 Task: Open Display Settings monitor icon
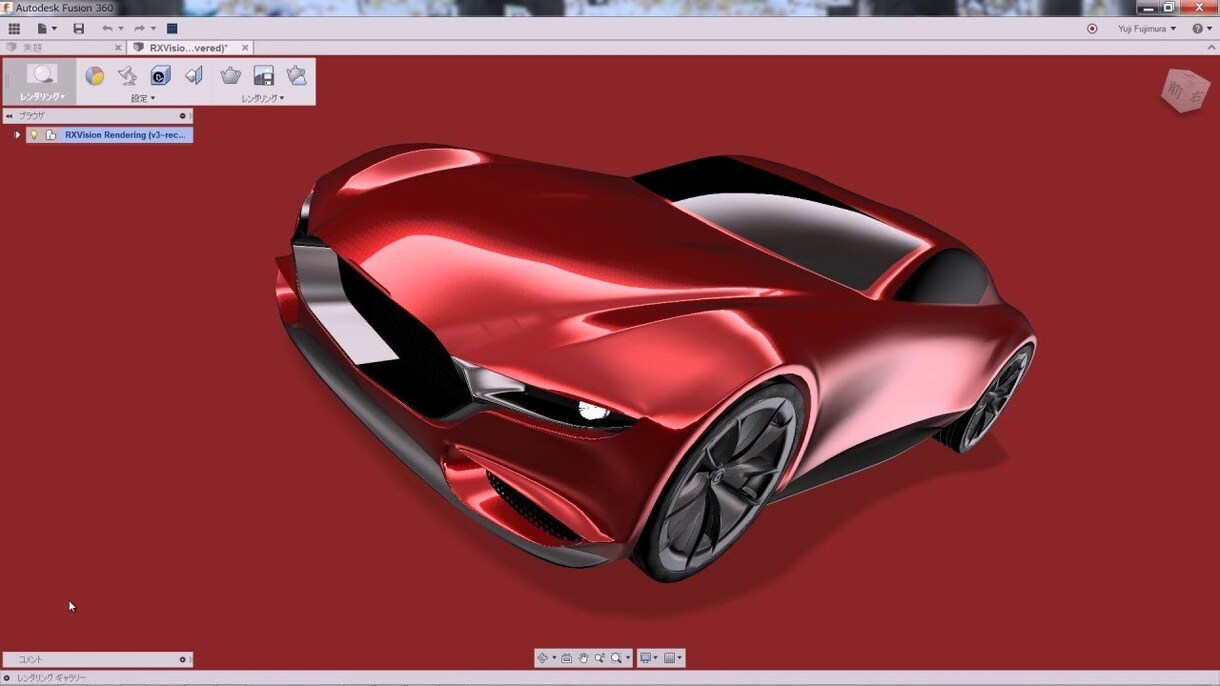pyautogui.click(x=646, y=658)
